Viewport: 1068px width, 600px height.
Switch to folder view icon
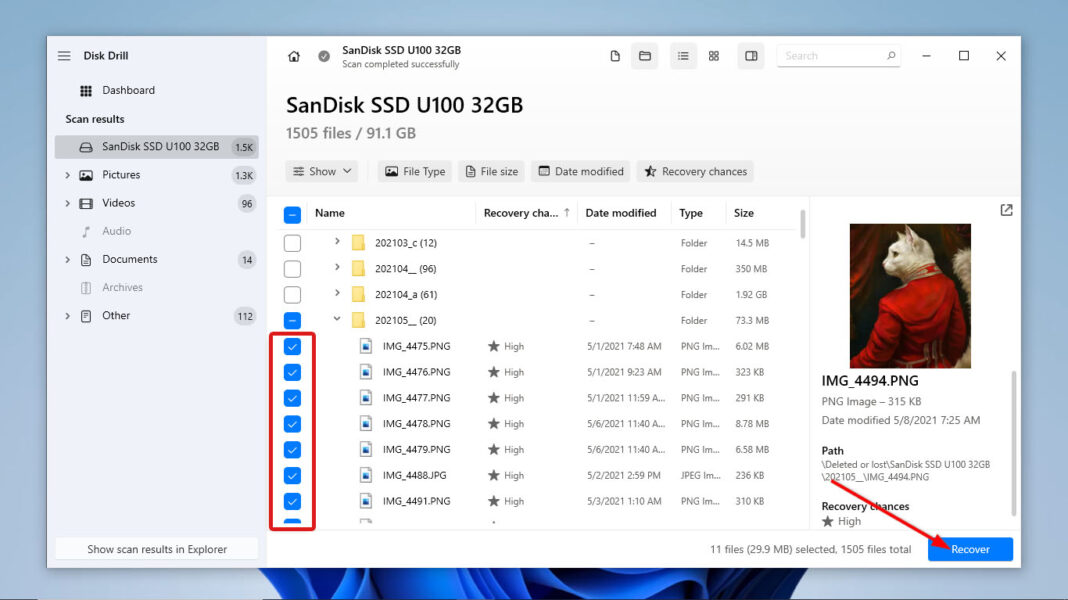tap(645, 56)
